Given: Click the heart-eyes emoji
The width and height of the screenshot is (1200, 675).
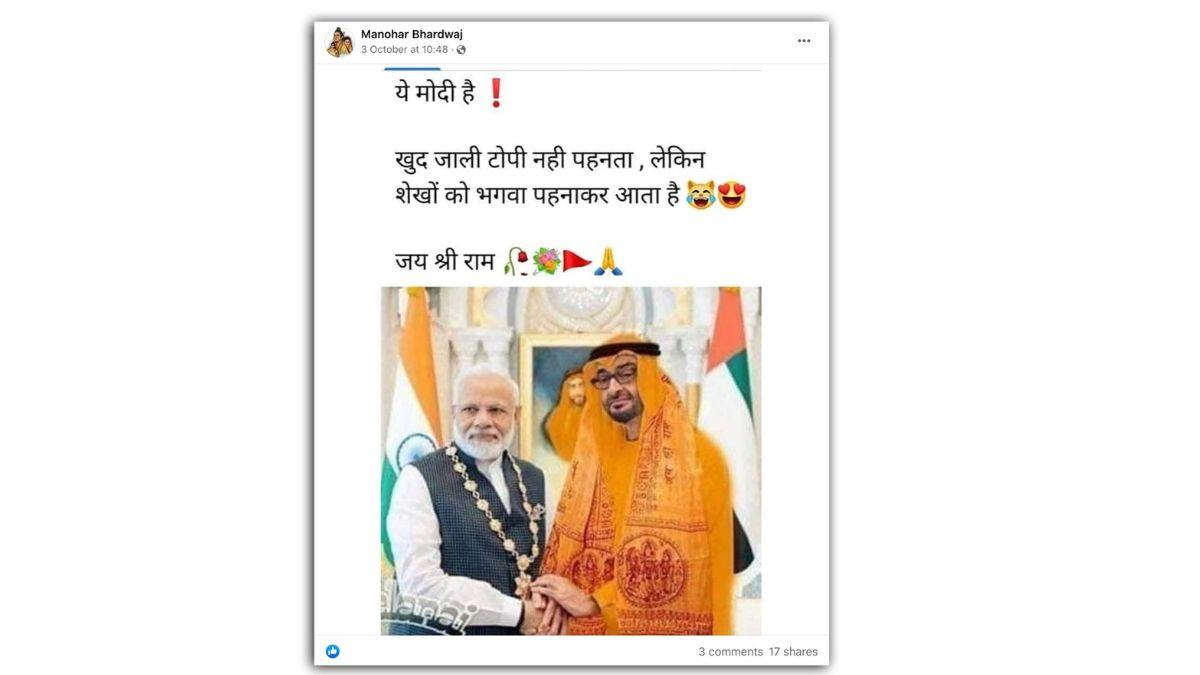Looking at the screenshot, I should tap(732, 197).
